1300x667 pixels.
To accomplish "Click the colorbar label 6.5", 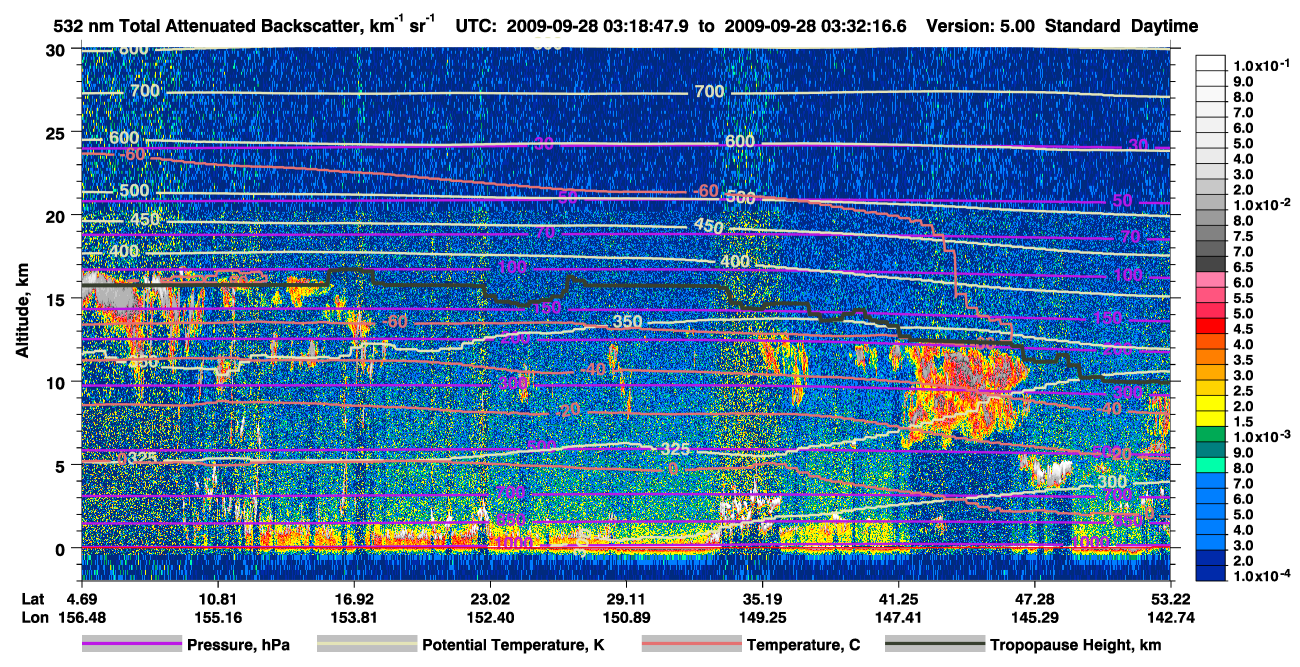I will pyautogui.click(x=1244, y=266).
